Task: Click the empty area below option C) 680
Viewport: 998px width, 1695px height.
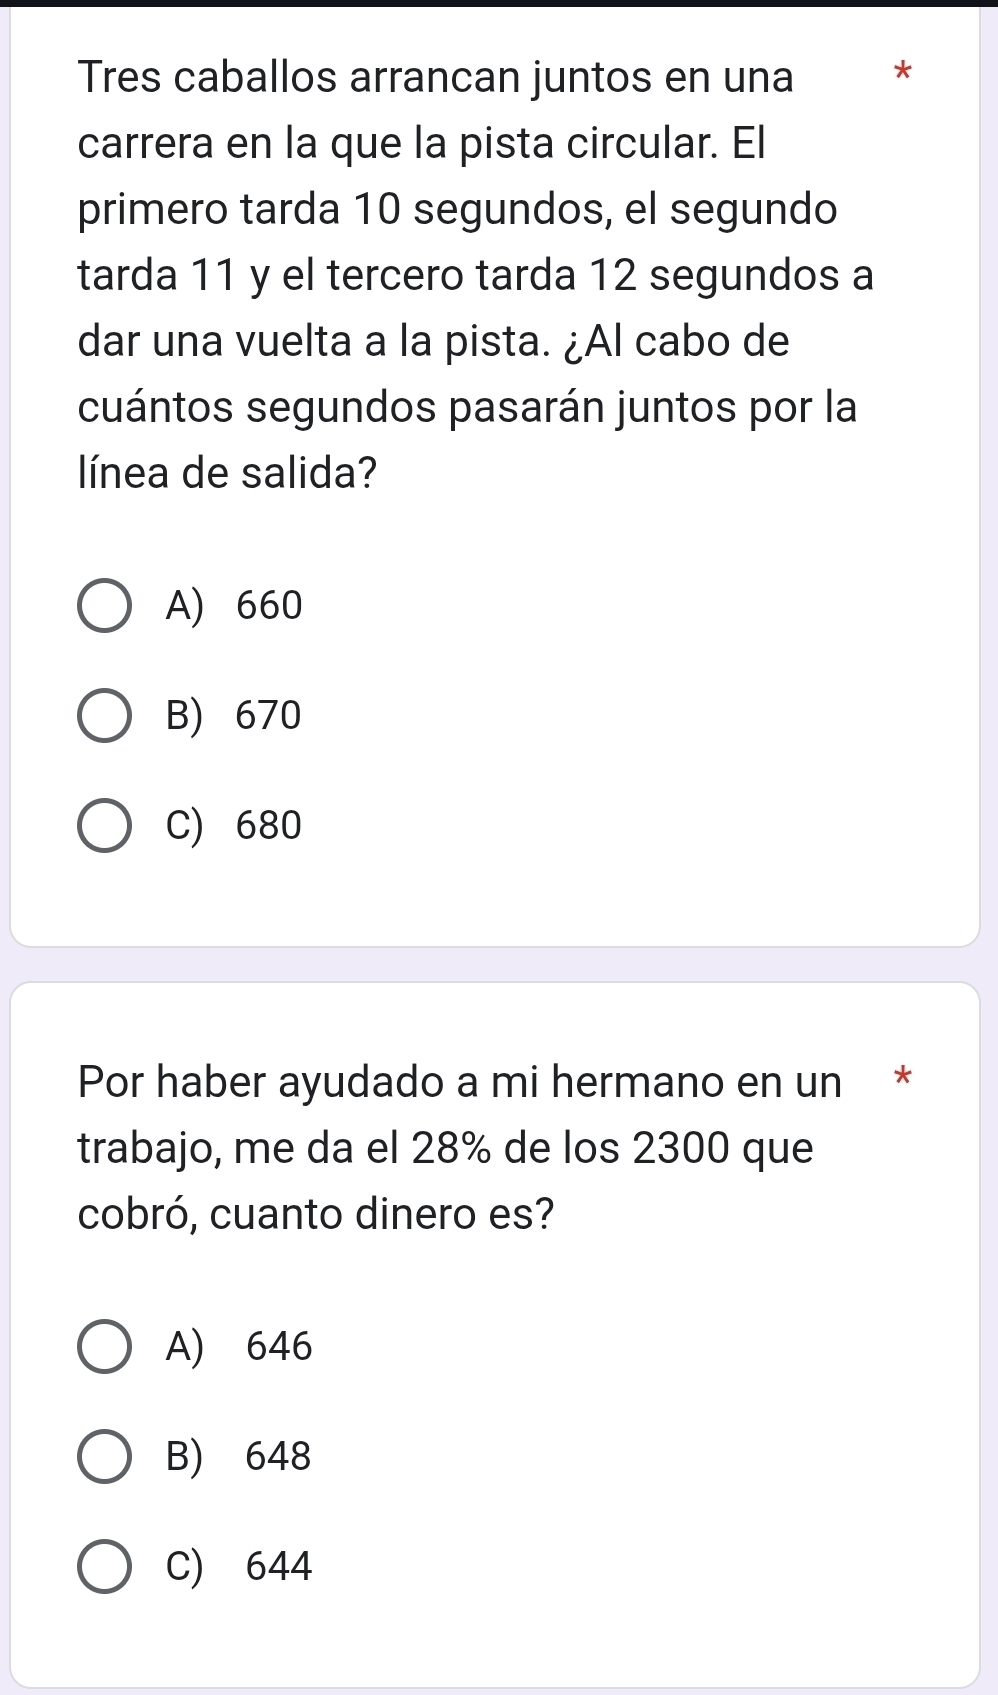Action: coord(495,900)
